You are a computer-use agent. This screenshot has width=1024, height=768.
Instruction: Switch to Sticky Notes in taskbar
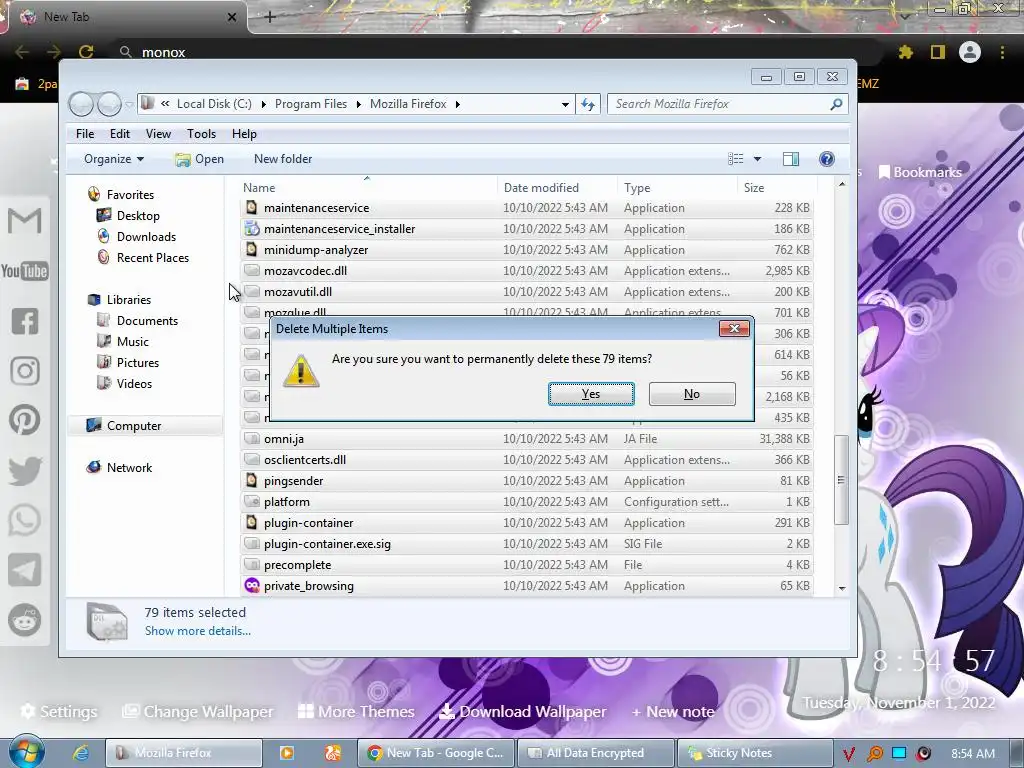(x=756, y=753)
